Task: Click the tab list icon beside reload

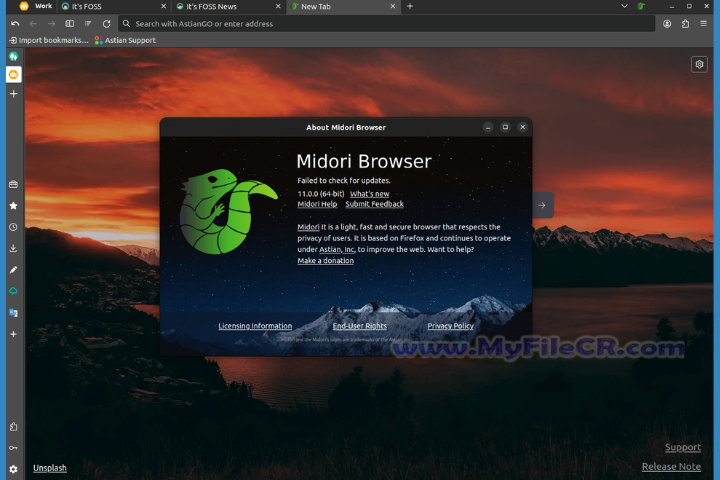Action: pyautogui.click(x=88, y=23)
